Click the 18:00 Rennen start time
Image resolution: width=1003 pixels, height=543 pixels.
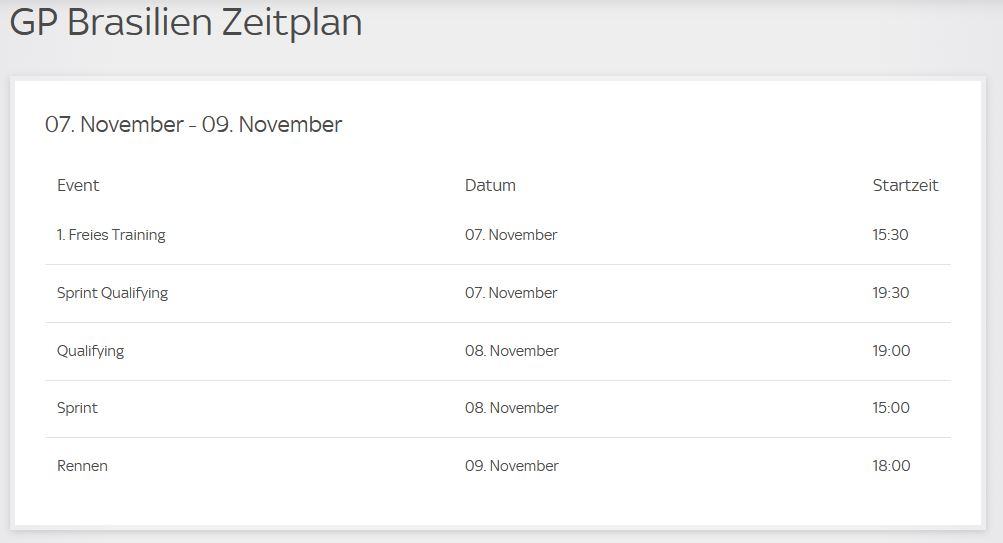(x=890, y=466)
